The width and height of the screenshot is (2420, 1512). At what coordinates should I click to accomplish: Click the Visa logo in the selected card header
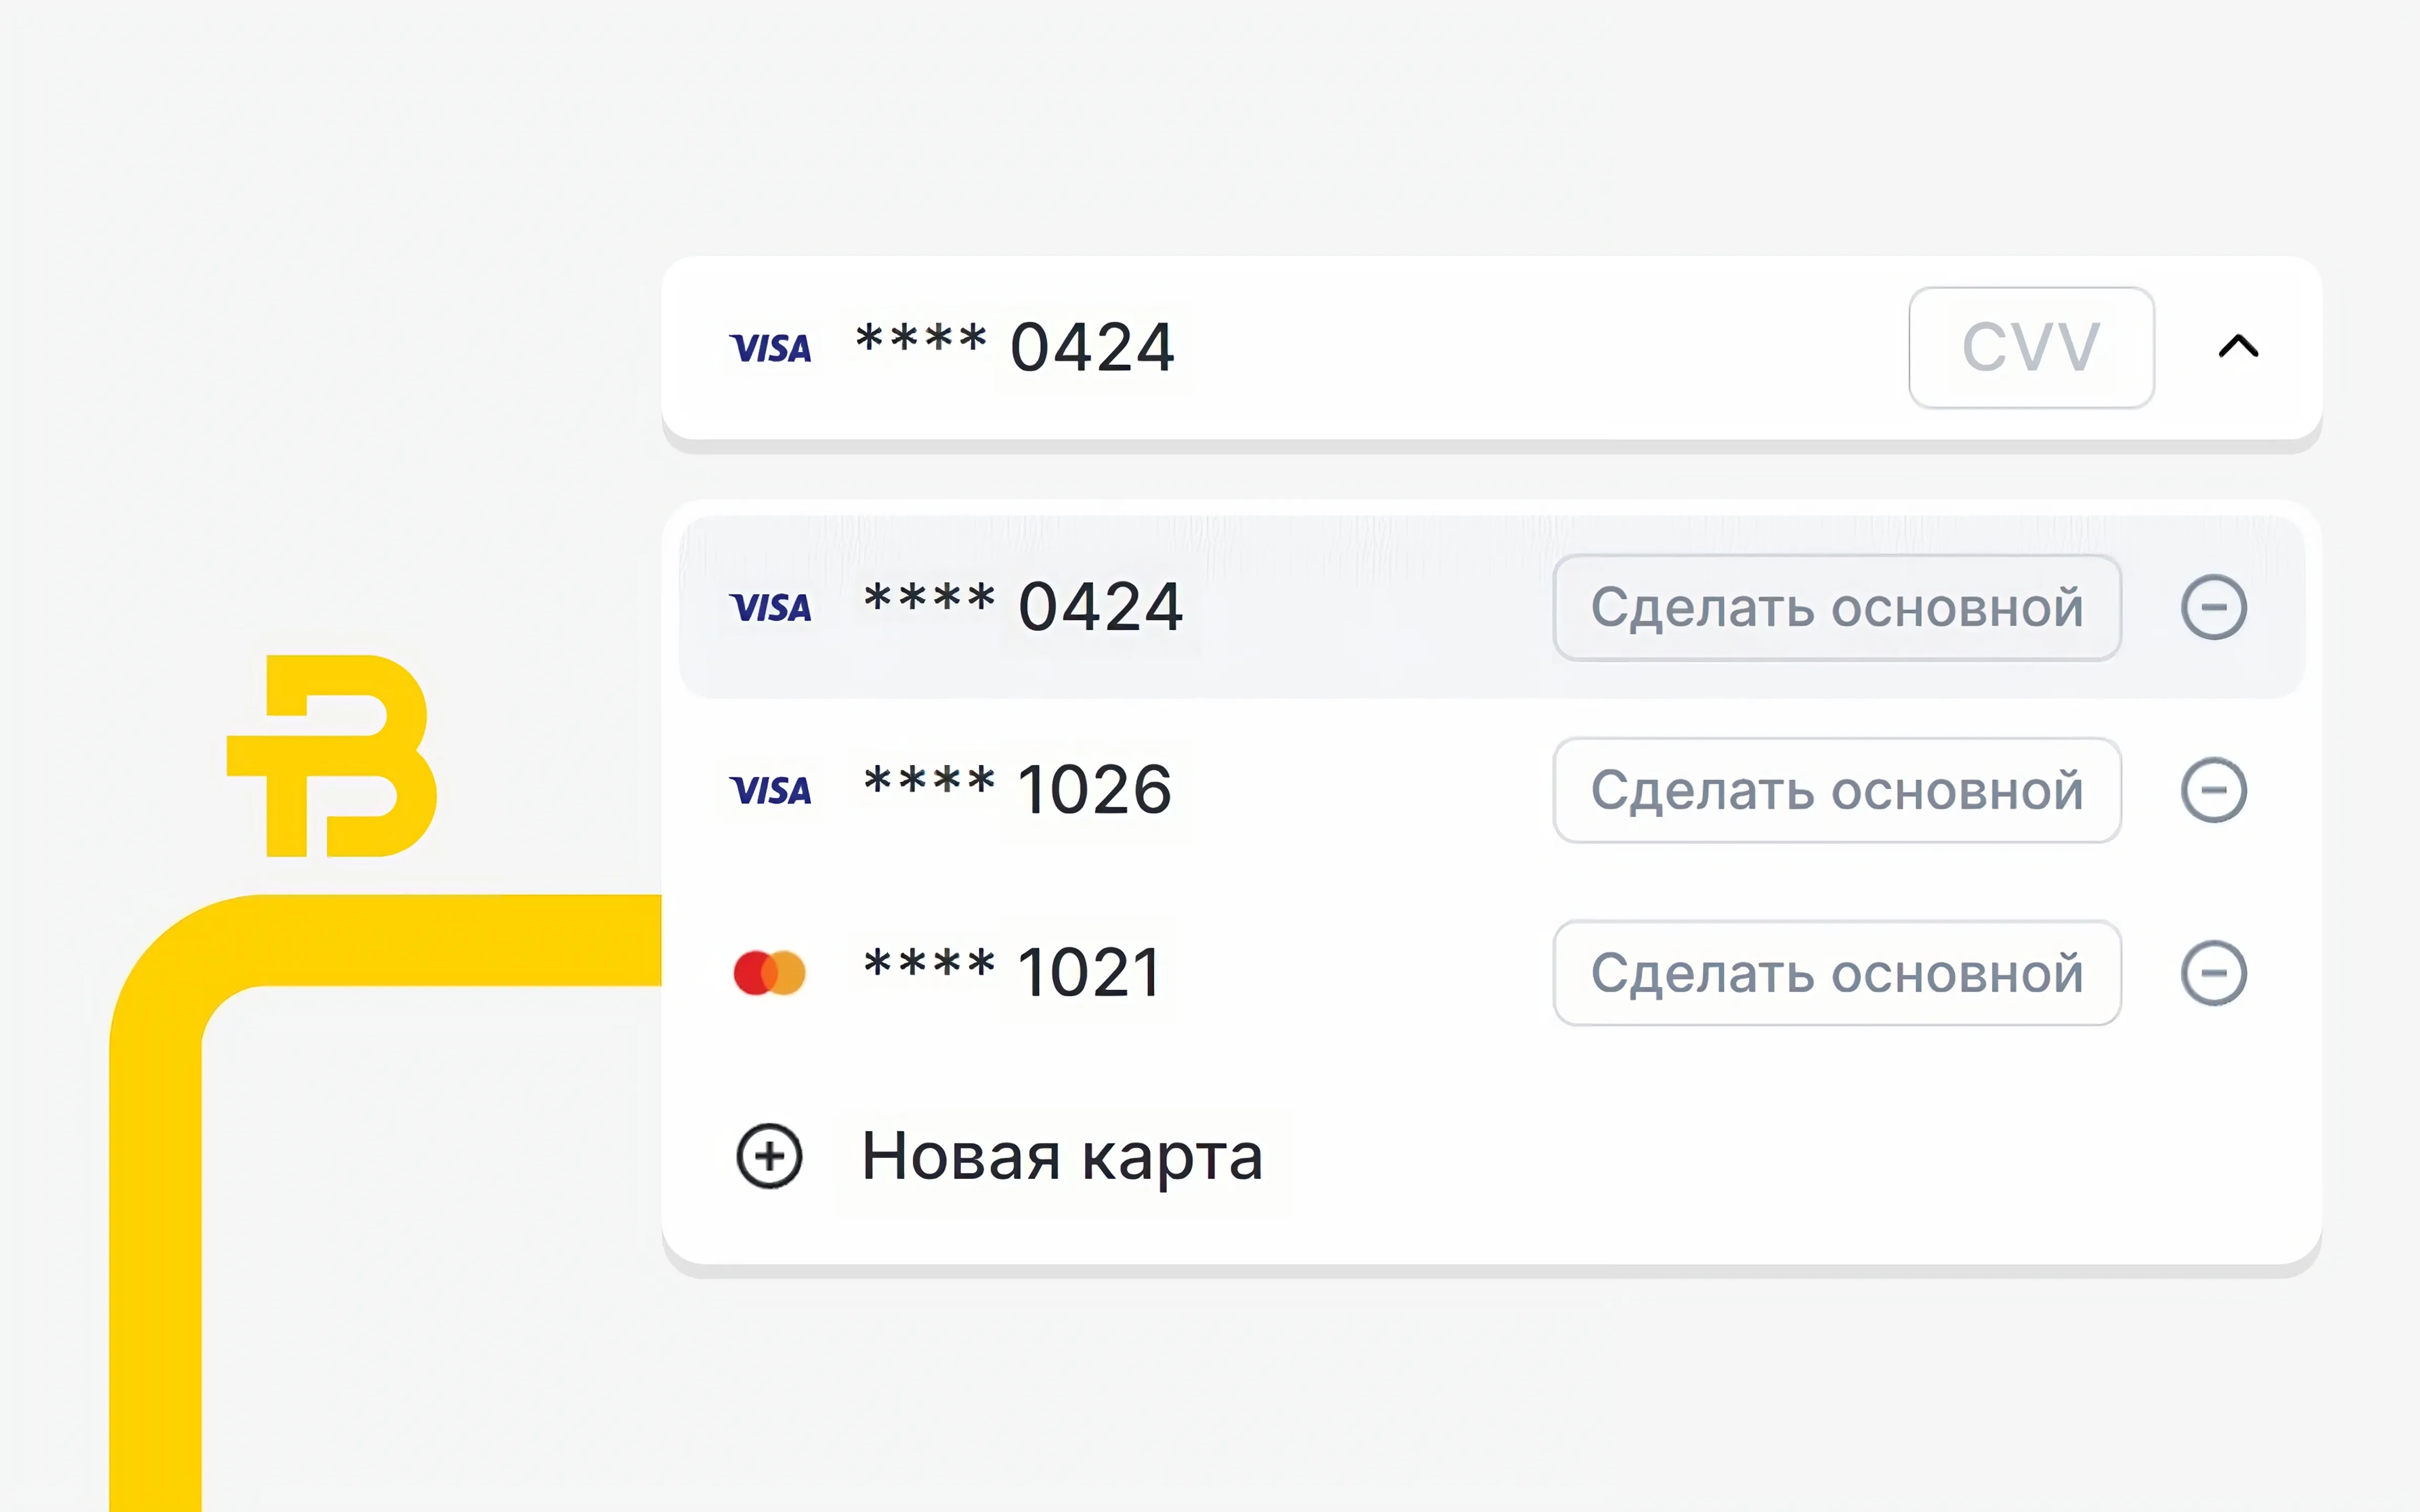point(770,348)
